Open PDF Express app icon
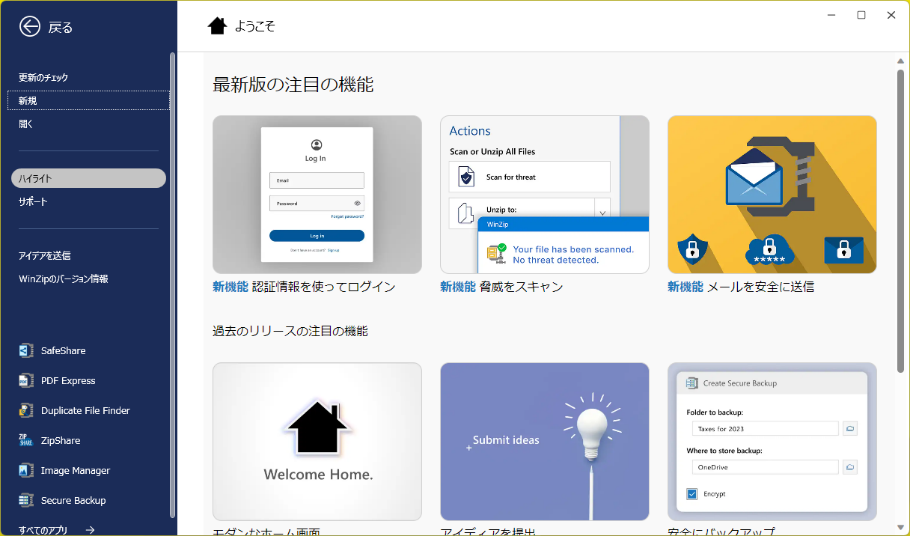The height and width of the screenshot is (536, 910). (x=26, y=381)
